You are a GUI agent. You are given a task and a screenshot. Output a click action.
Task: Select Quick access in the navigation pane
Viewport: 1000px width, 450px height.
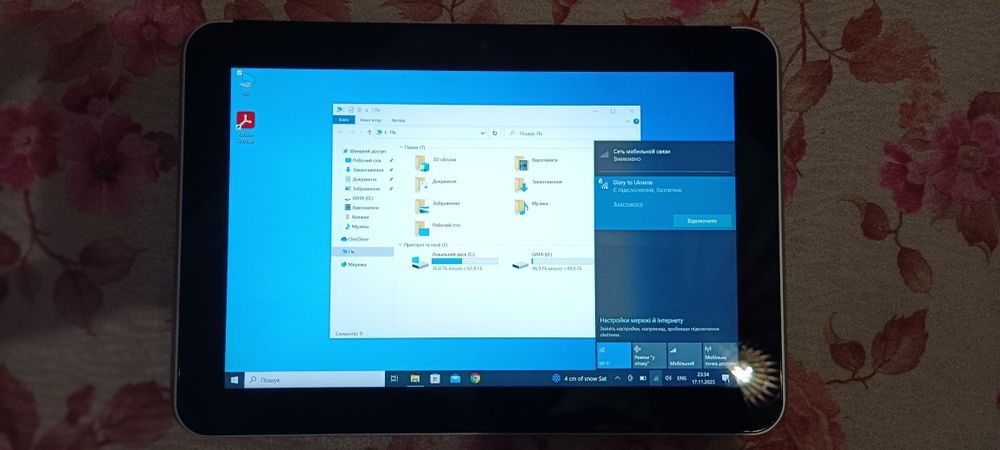point(364,151)
